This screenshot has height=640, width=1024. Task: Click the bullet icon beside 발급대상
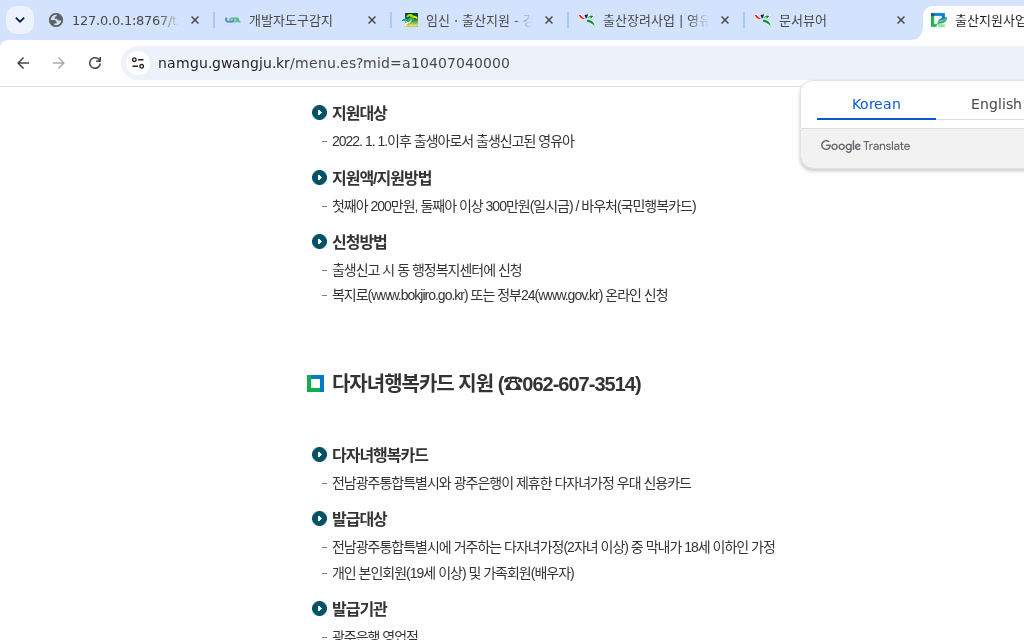click(319, 519)
